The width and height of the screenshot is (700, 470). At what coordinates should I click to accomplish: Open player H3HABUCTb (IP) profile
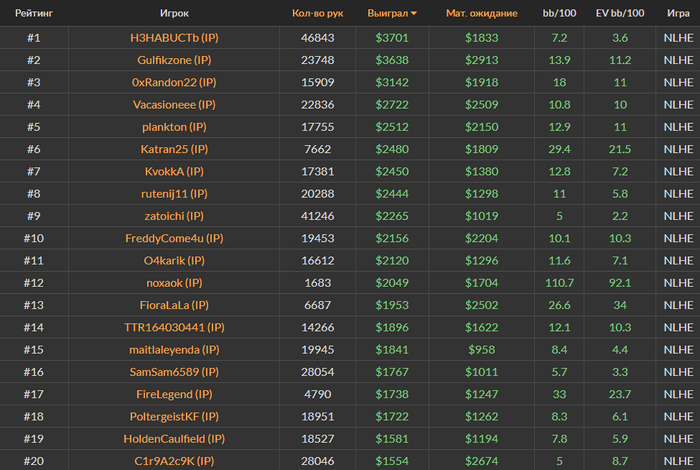pyautogui.click(x=174, y=37)
